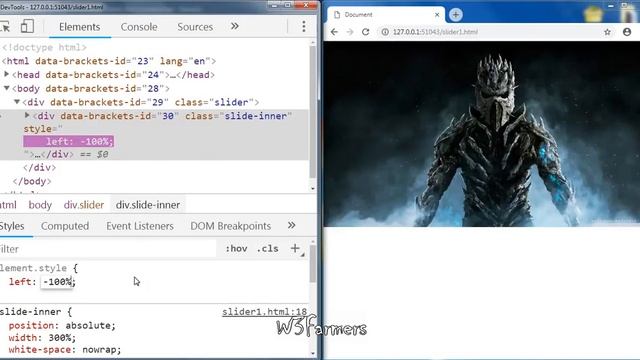The width and height of the screenshot is (640, 360).
Task: Open the browser profile avatar
Action: click(x=627, y=32)
